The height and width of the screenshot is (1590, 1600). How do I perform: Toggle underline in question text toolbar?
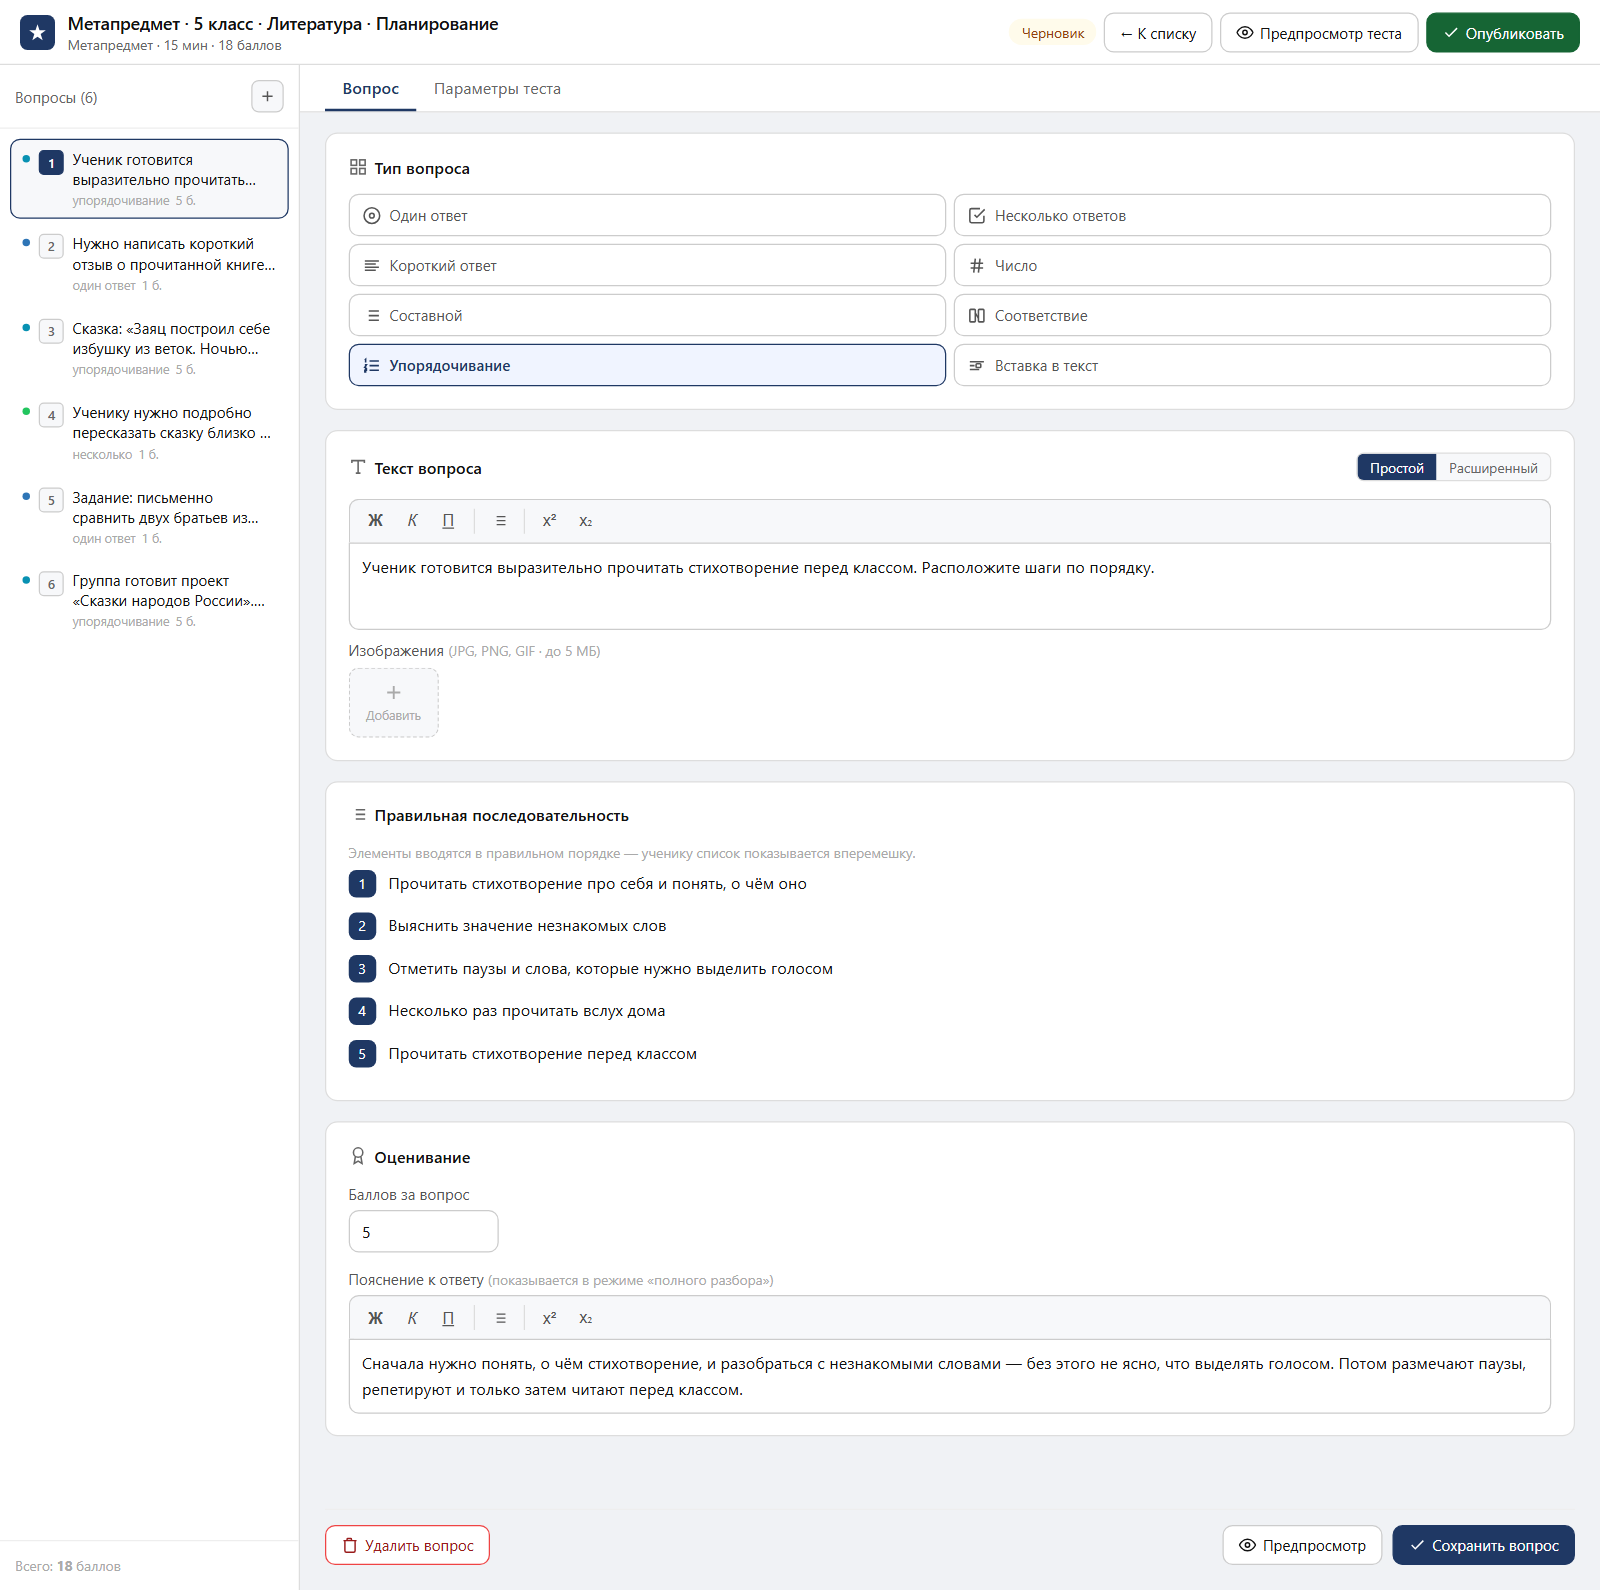[x=448, y=521]
